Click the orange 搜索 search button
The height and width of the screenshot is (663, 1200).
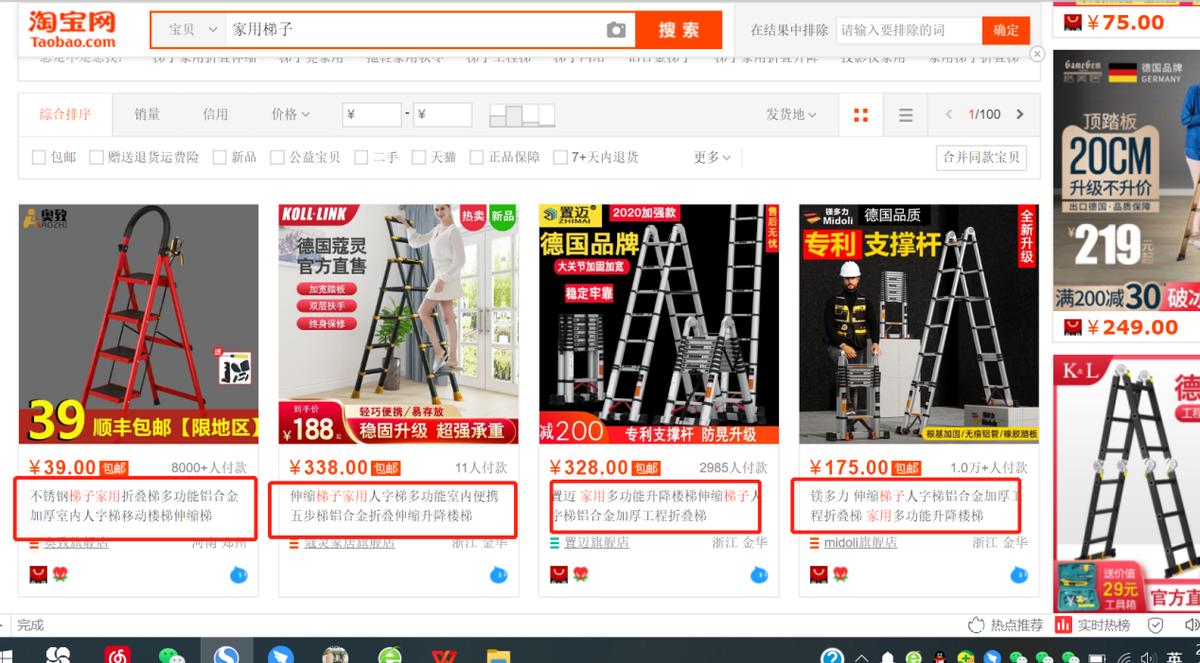[x=679, y=30]
